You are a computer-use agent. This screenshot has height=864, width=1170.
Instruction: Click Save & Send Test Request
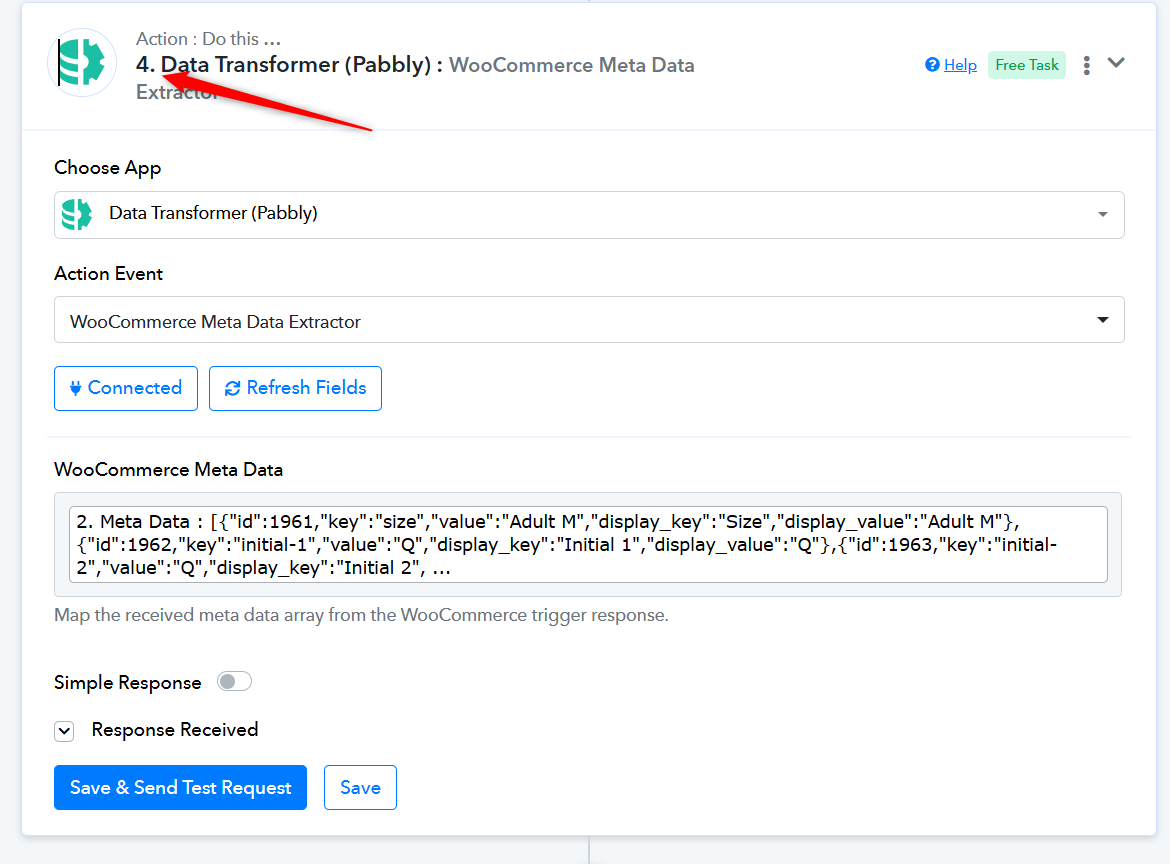click(x=181, y=787)
